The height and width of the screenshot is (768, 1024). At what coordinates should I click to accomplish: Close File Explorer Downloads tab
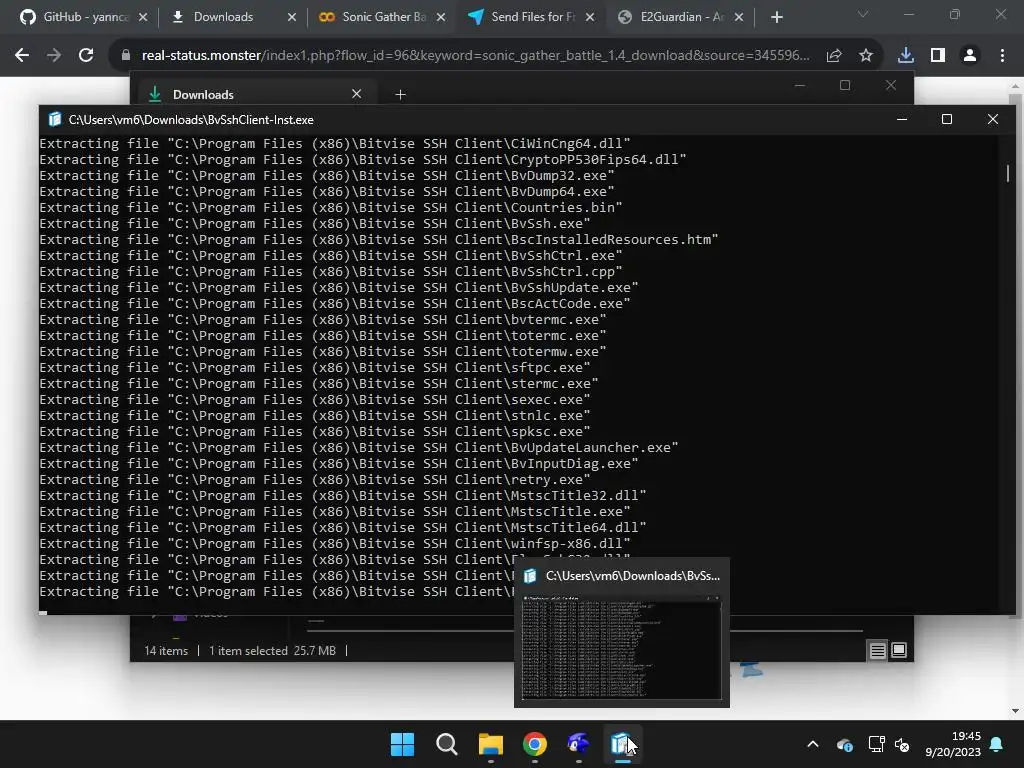pos(357,94)
